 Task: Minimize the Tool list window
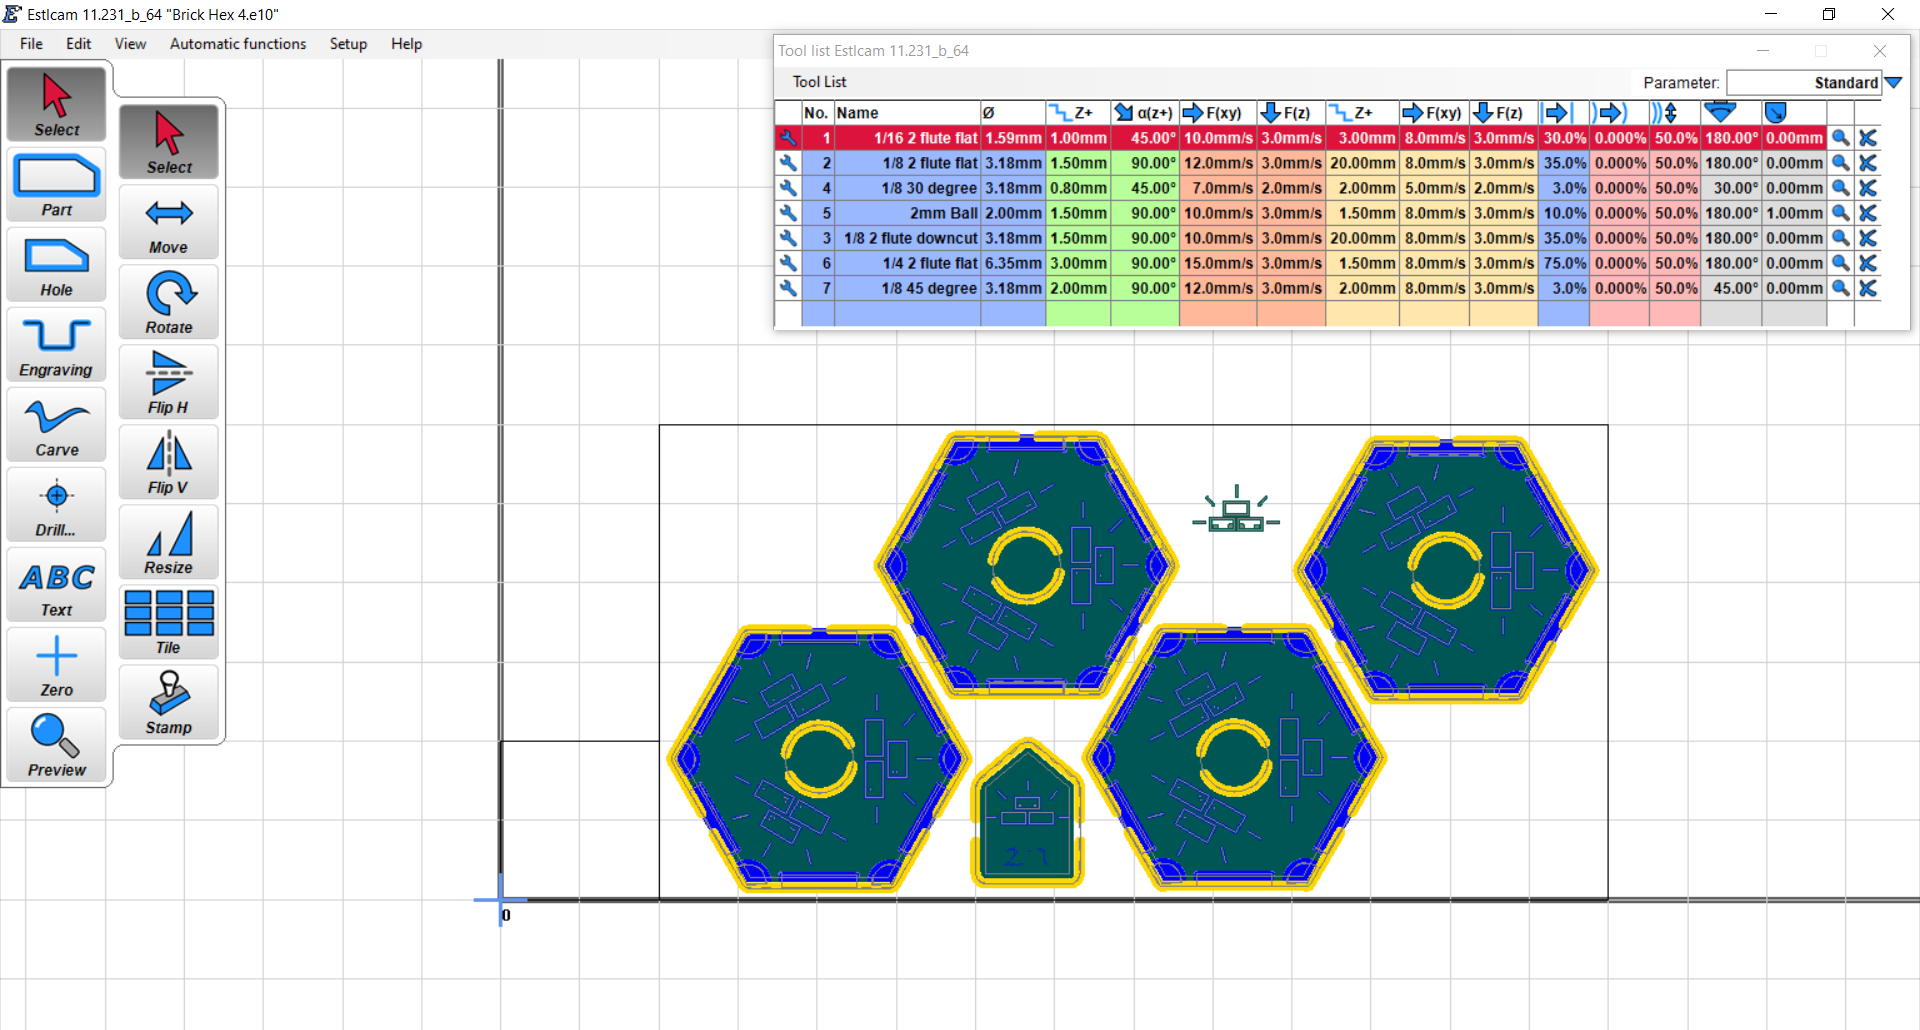pyautogui.click(x=1763, y=51)
